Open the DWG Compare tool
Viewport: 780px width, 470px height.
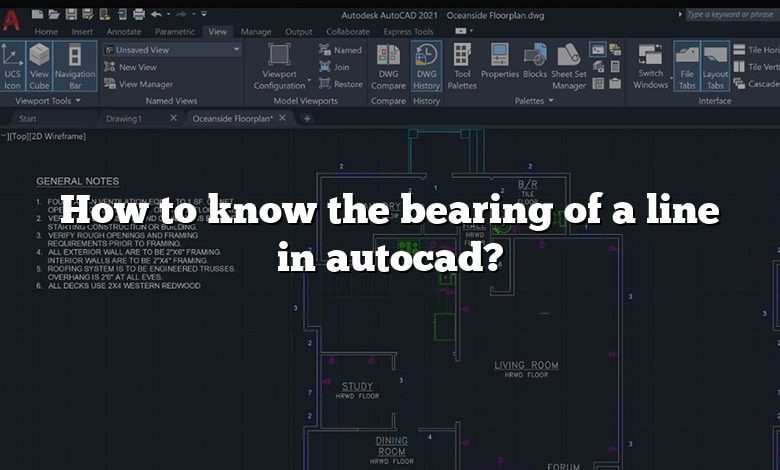point(388,65)
